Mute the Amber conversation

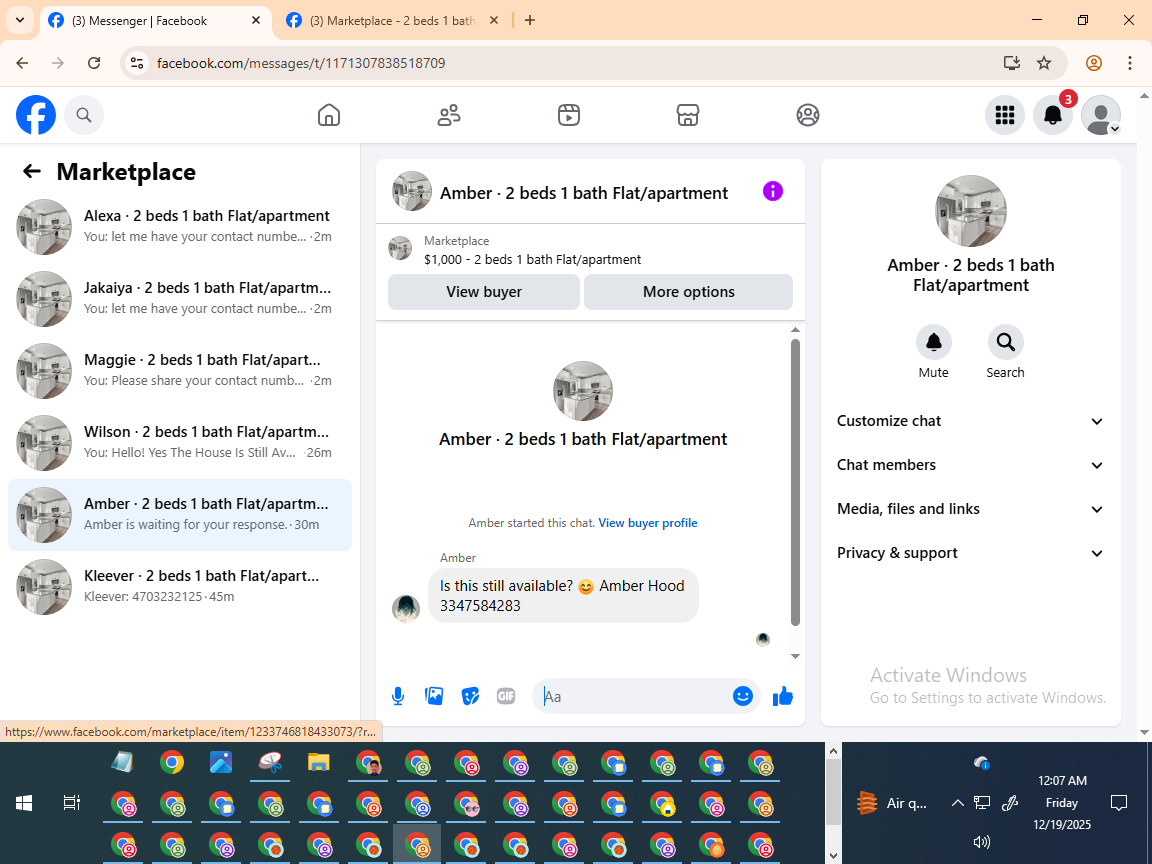[934, 342]
